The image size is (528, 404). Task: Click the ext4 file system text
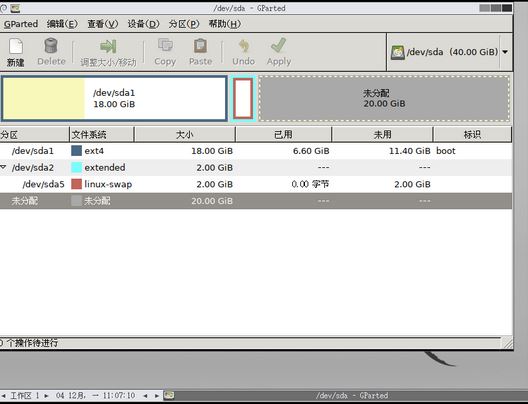click(94, 151)
